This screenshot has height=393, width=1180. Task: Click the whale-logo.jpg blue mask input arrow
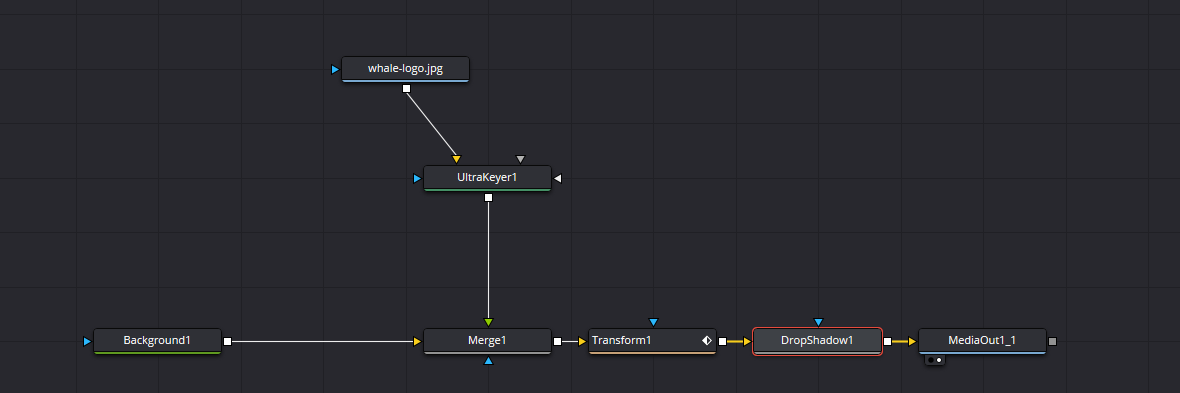(336, 70)
